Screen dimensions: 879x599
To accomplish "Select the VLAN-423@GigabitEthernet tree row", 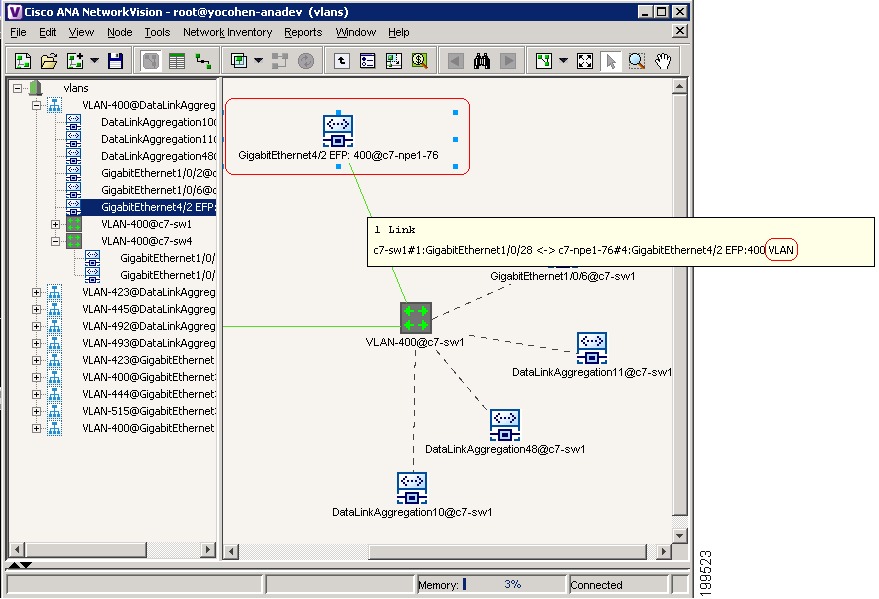I will (x=148, y=360).
